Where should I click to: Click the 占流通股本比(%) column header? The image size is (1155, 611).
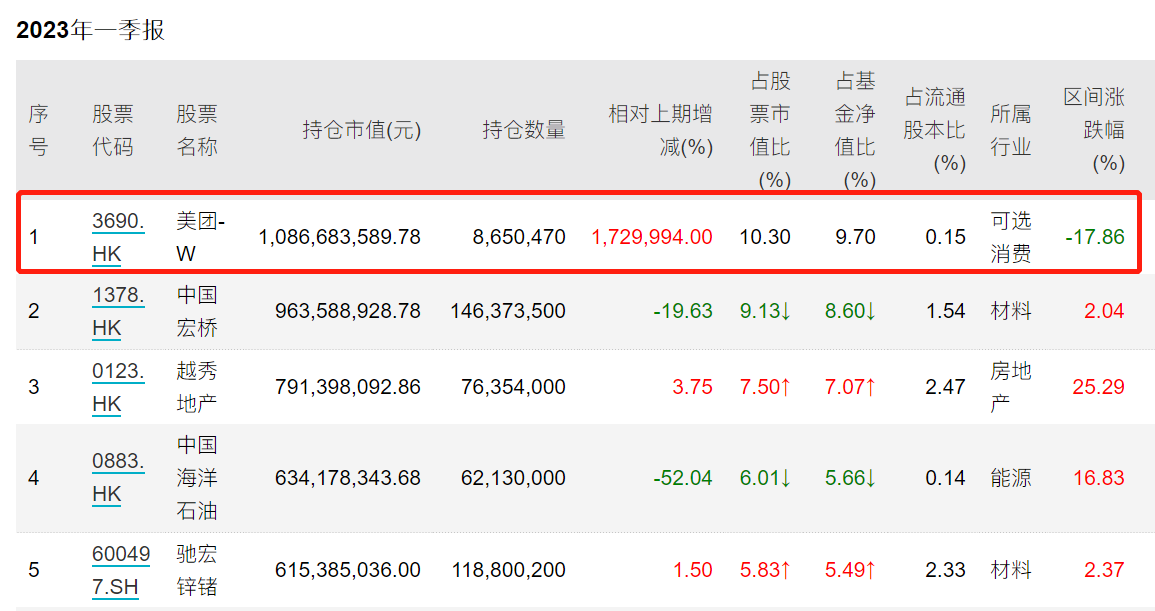point(934,129)
